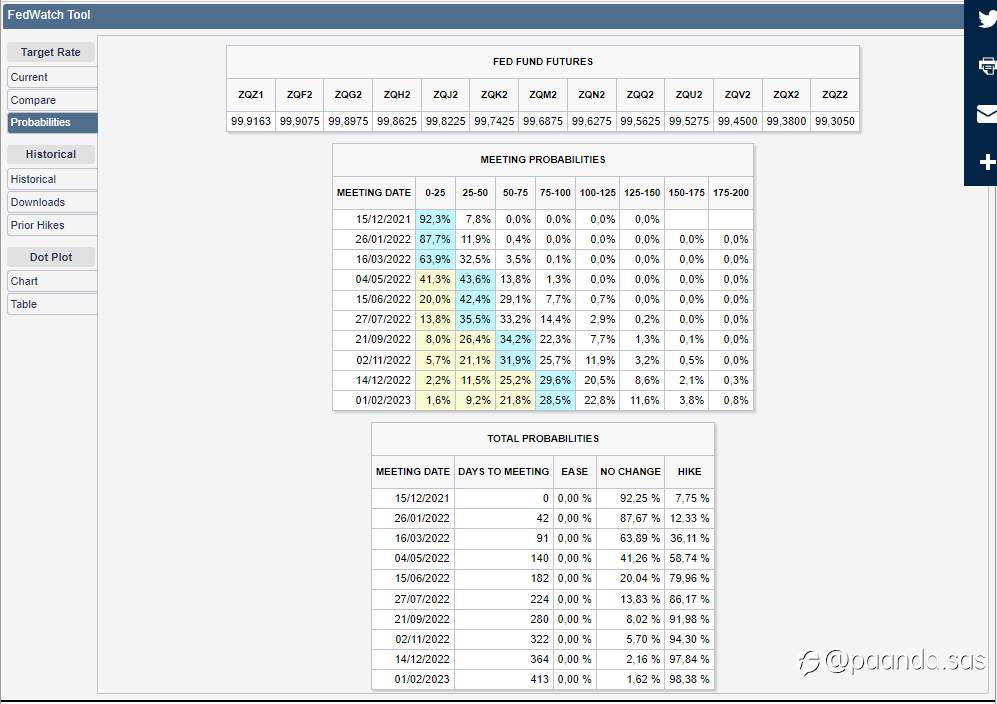Click the email envelope icon
Image resolution: width=997 pixels, height=704 pixels.
[987, 114]
